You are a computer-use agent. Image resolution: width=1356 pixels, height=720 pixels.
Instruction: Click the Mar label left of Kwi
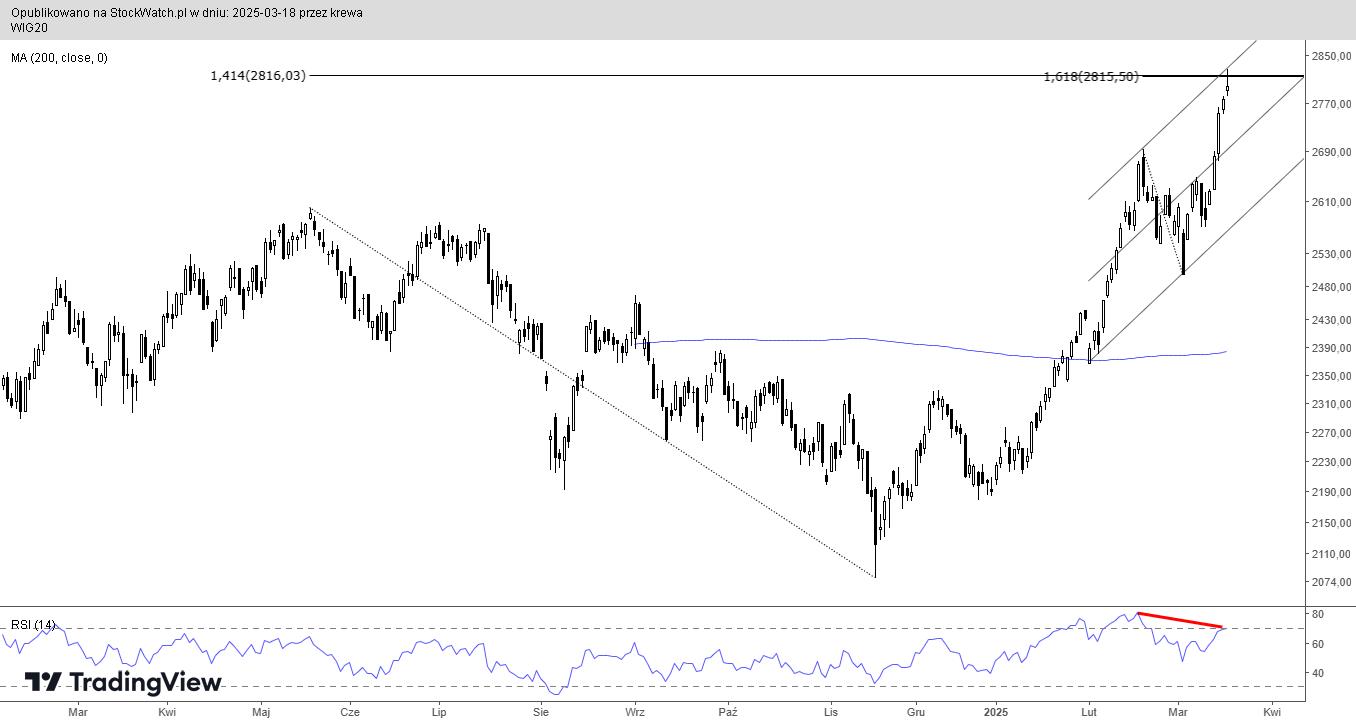tap(78, 712)
